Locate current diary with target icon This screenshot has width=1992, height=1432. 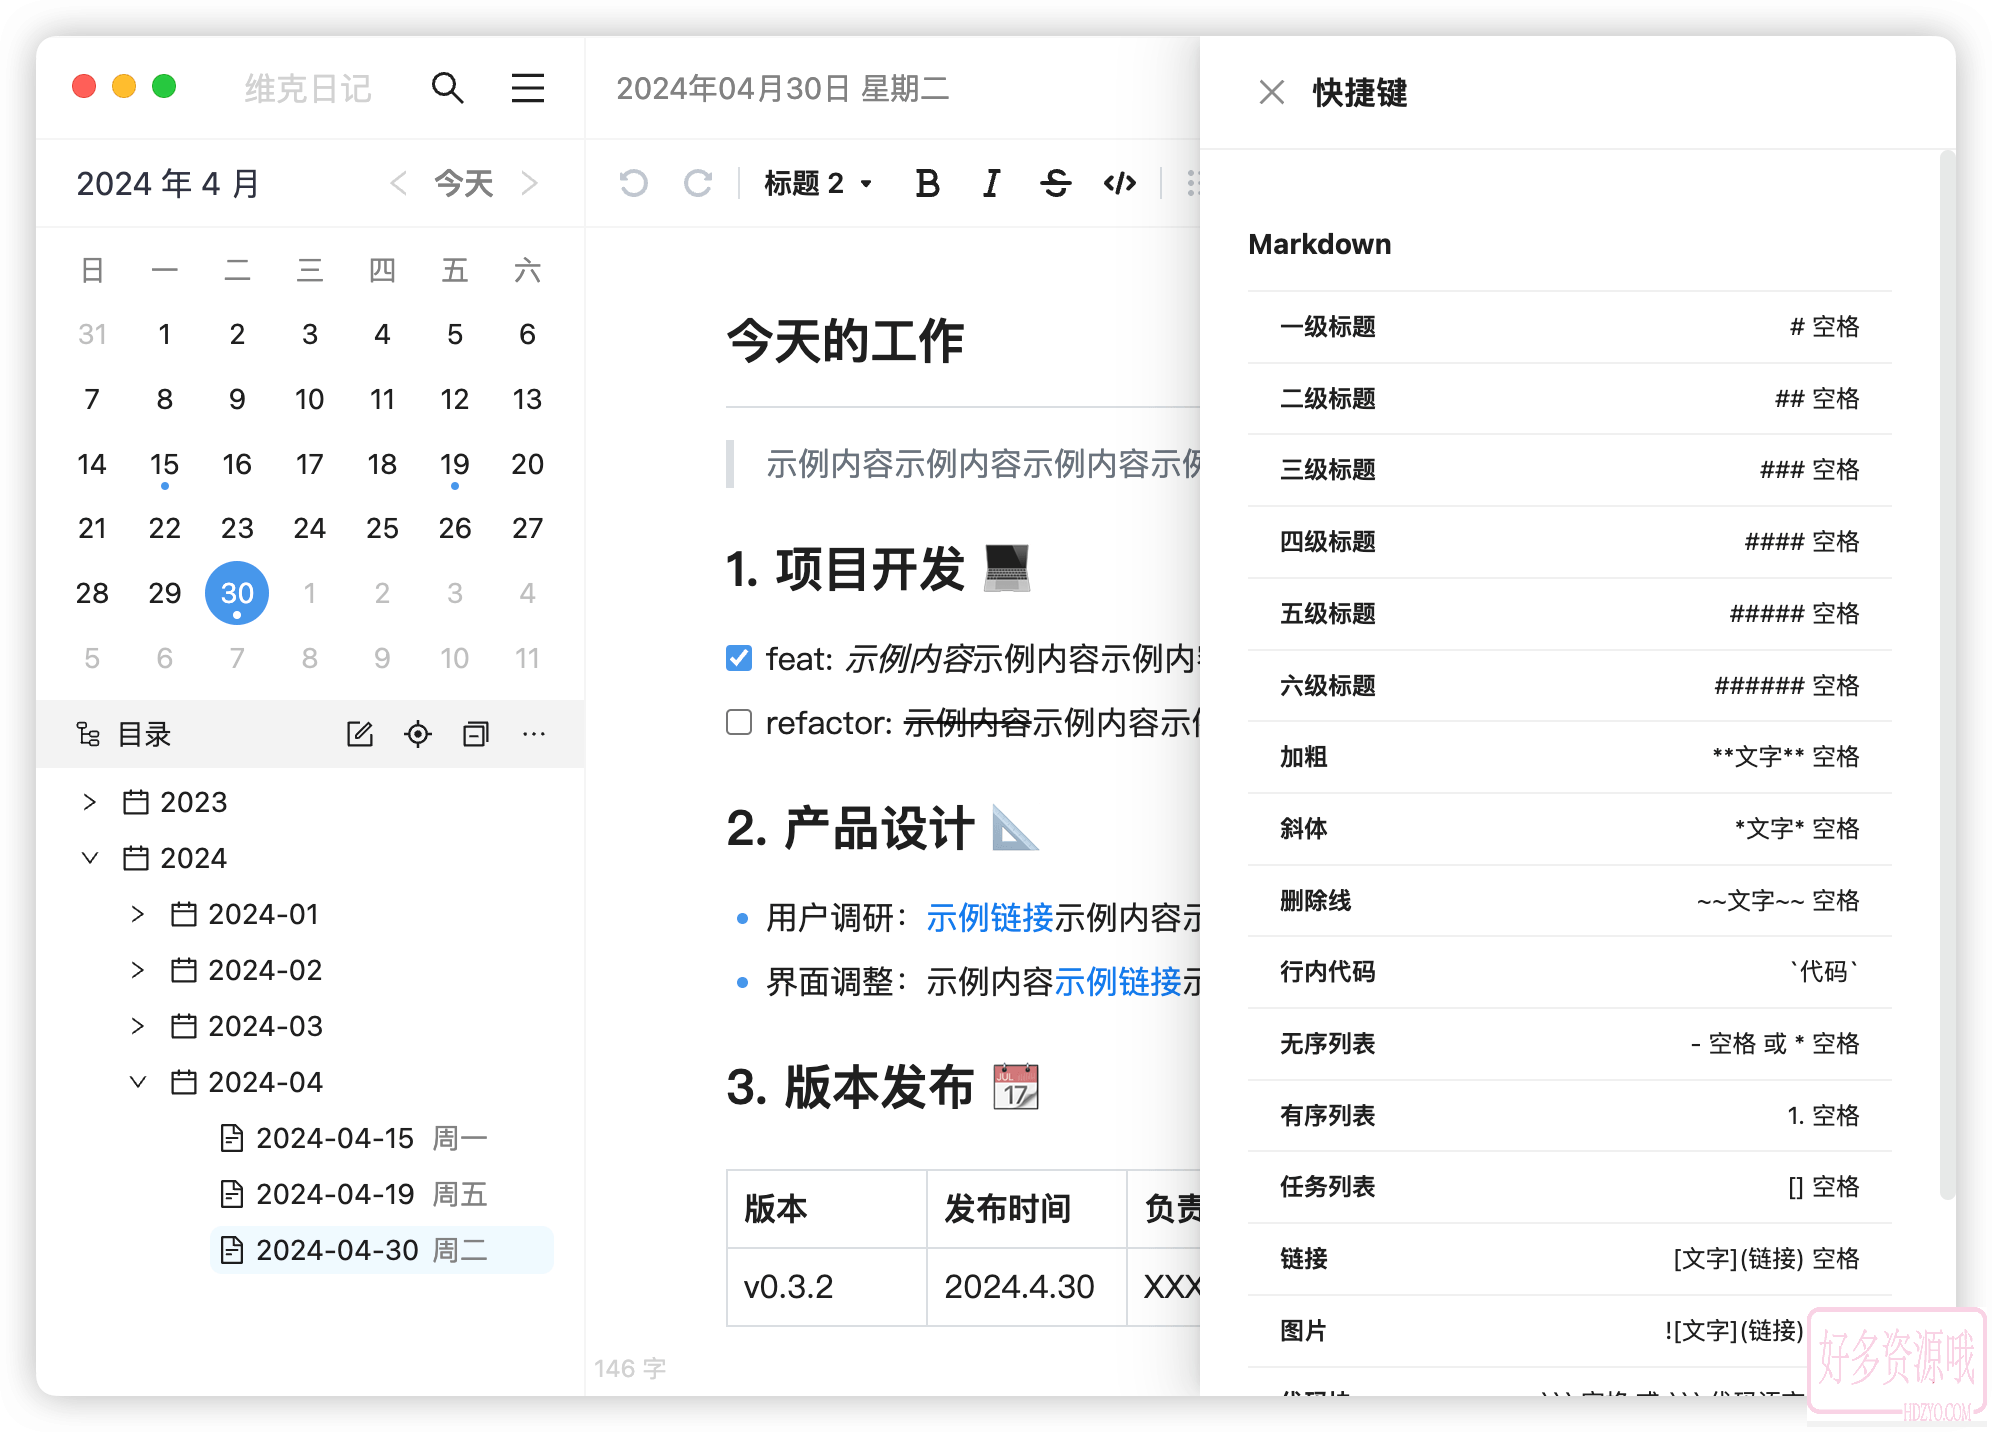418,734
